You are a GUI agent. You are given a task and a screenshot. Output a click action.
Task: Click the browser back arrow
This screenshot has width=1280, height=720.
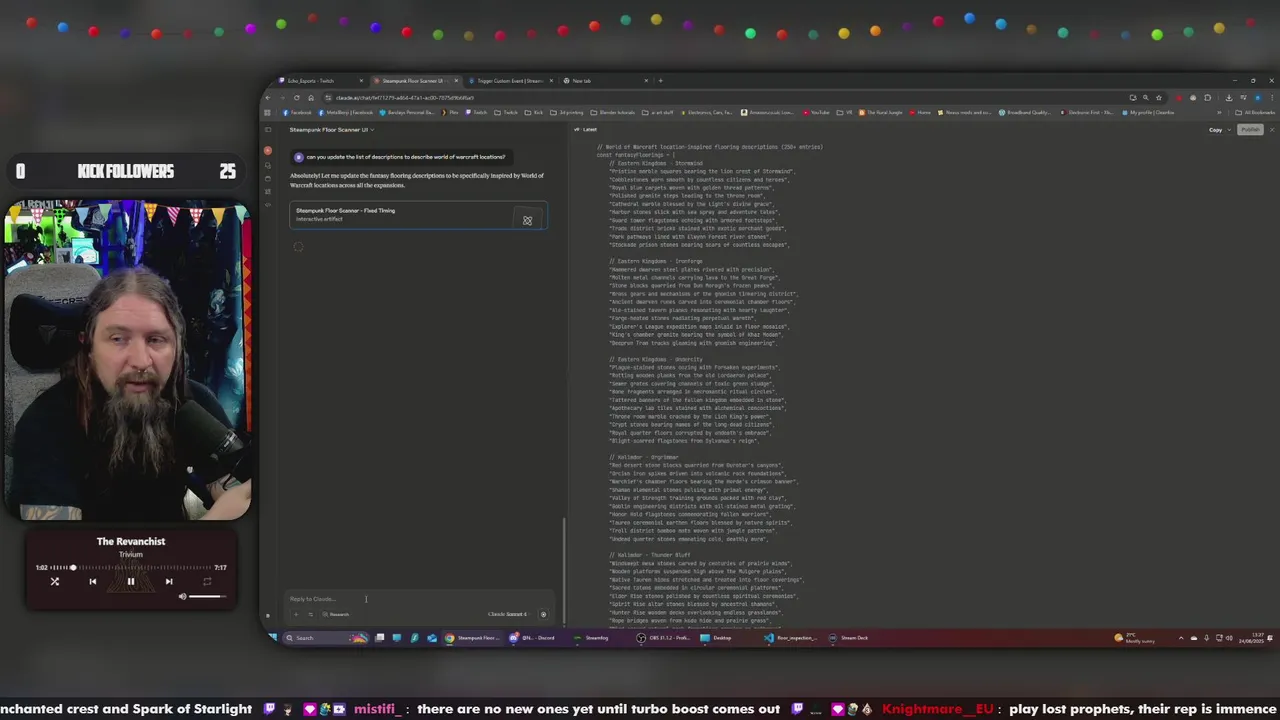[268, 97]
